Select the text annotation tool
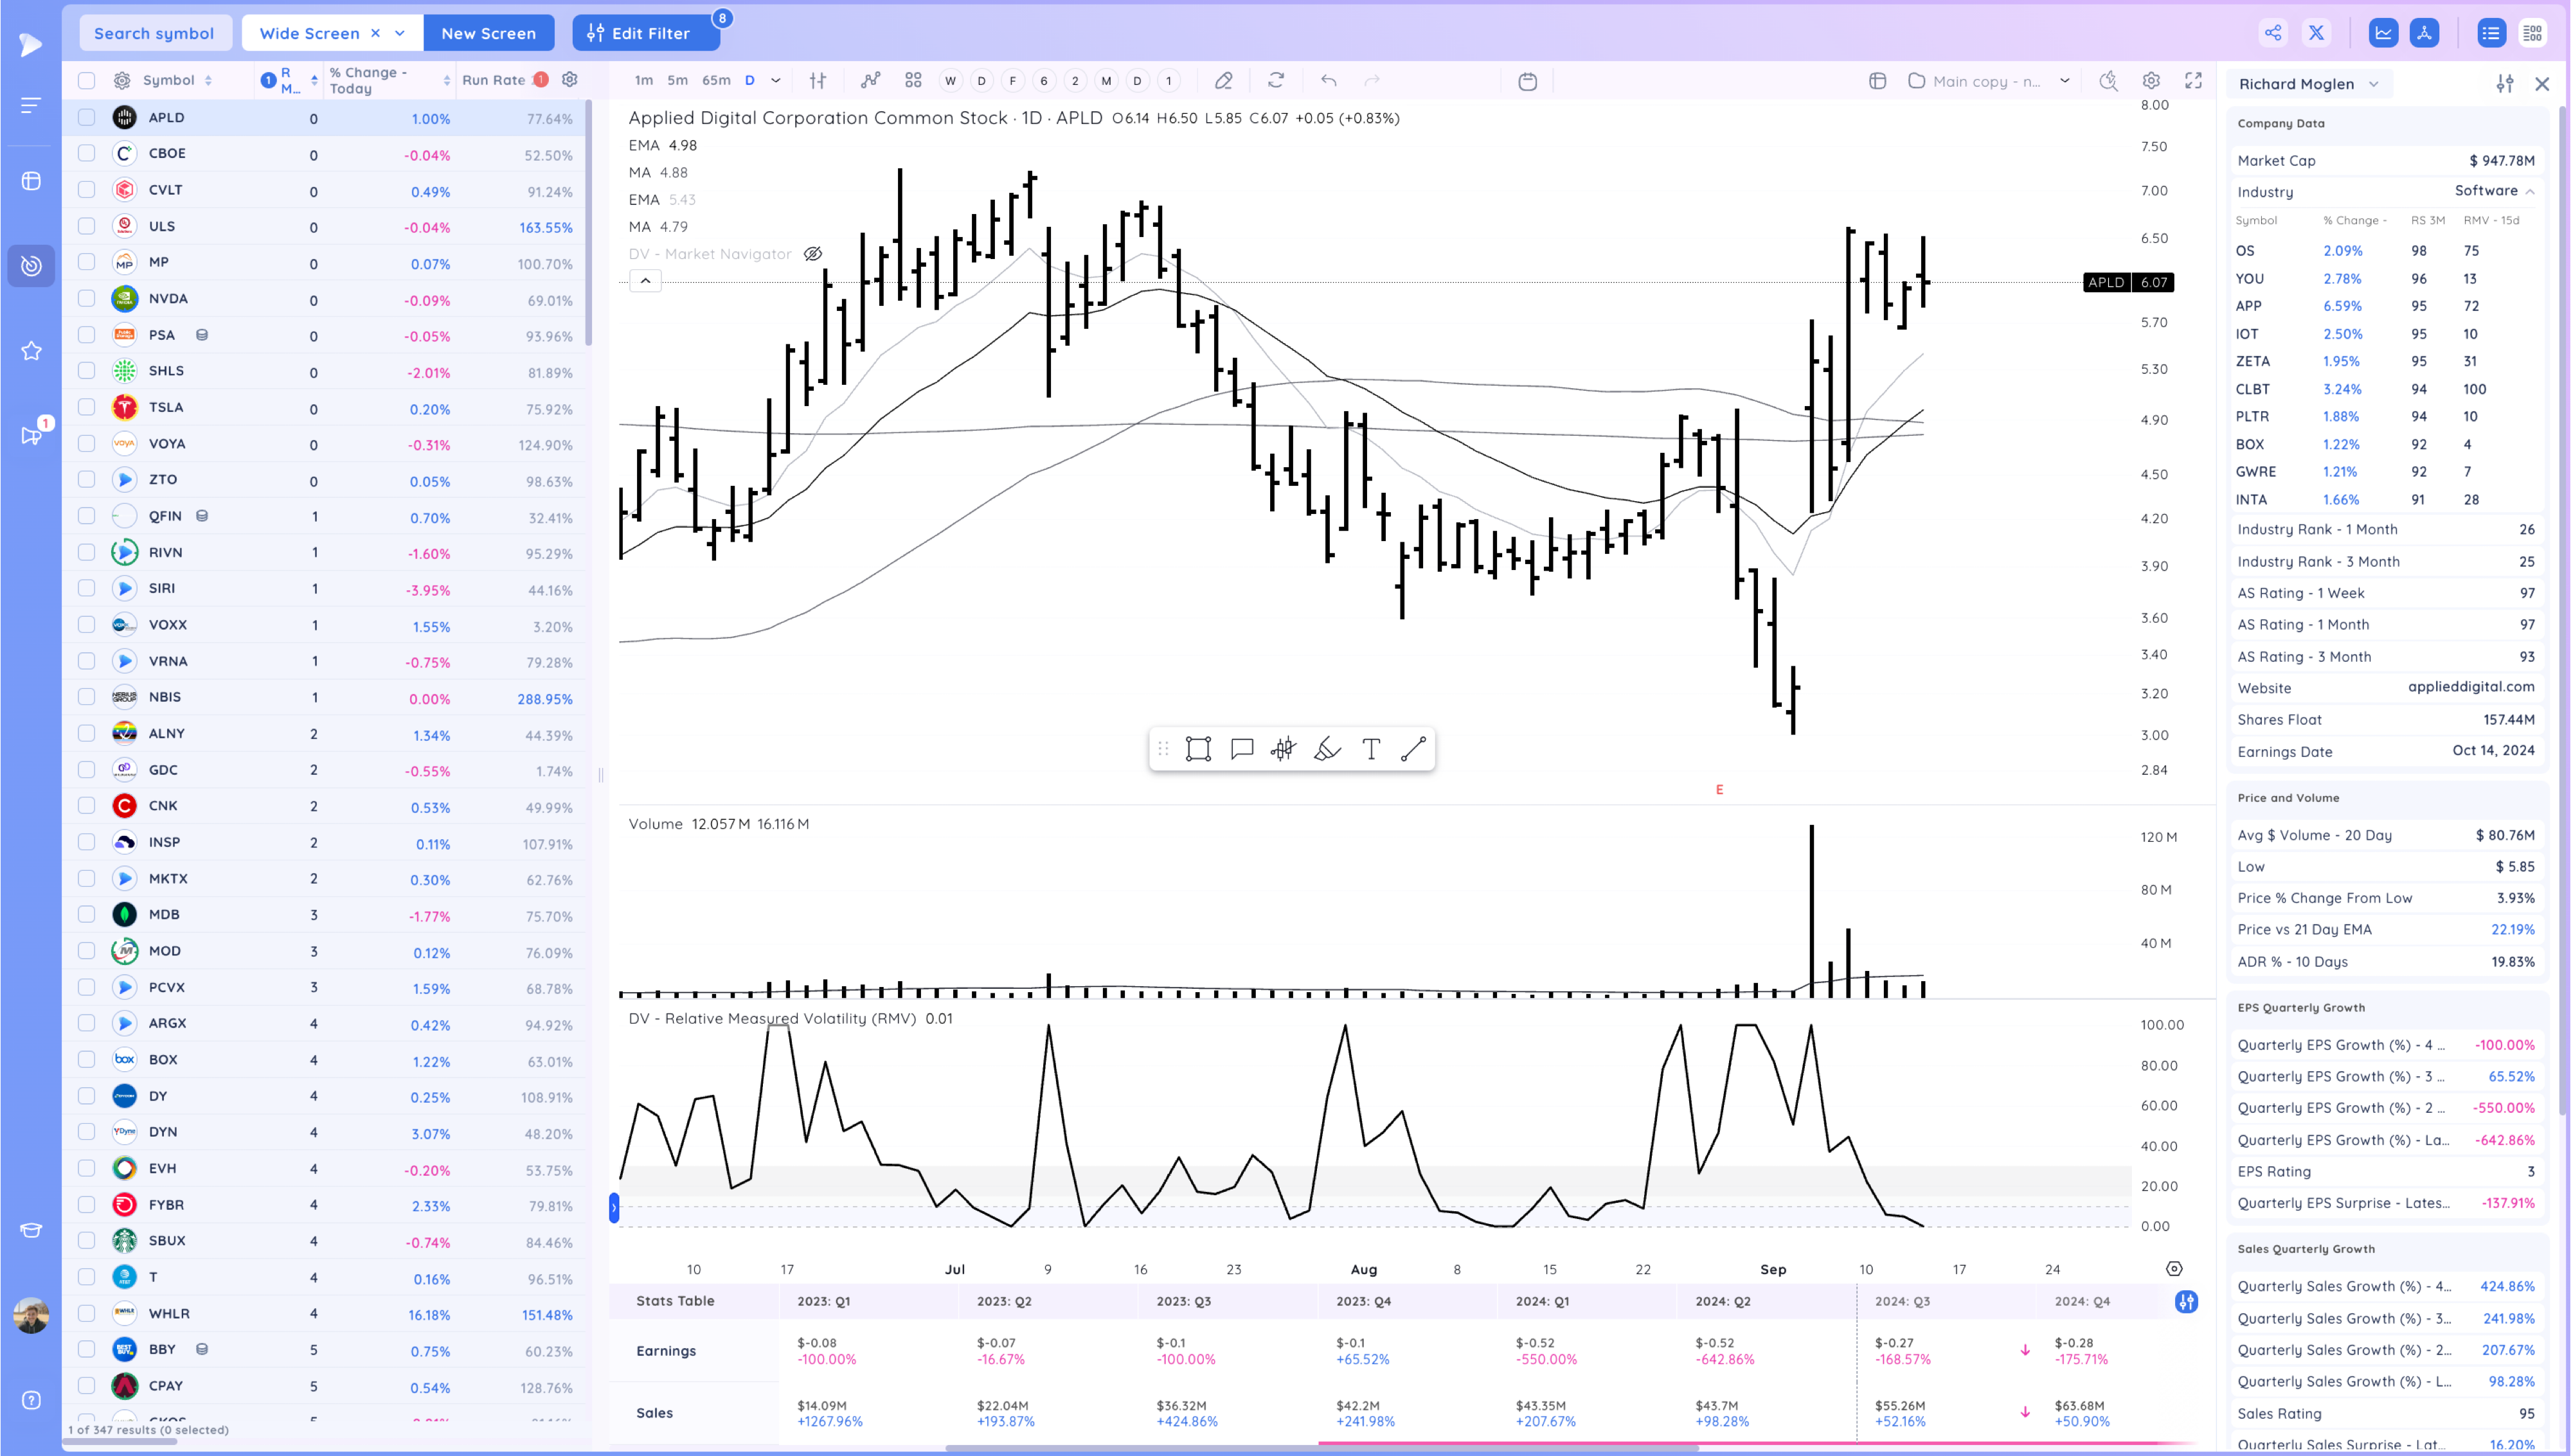 (x=1371, y=749)
